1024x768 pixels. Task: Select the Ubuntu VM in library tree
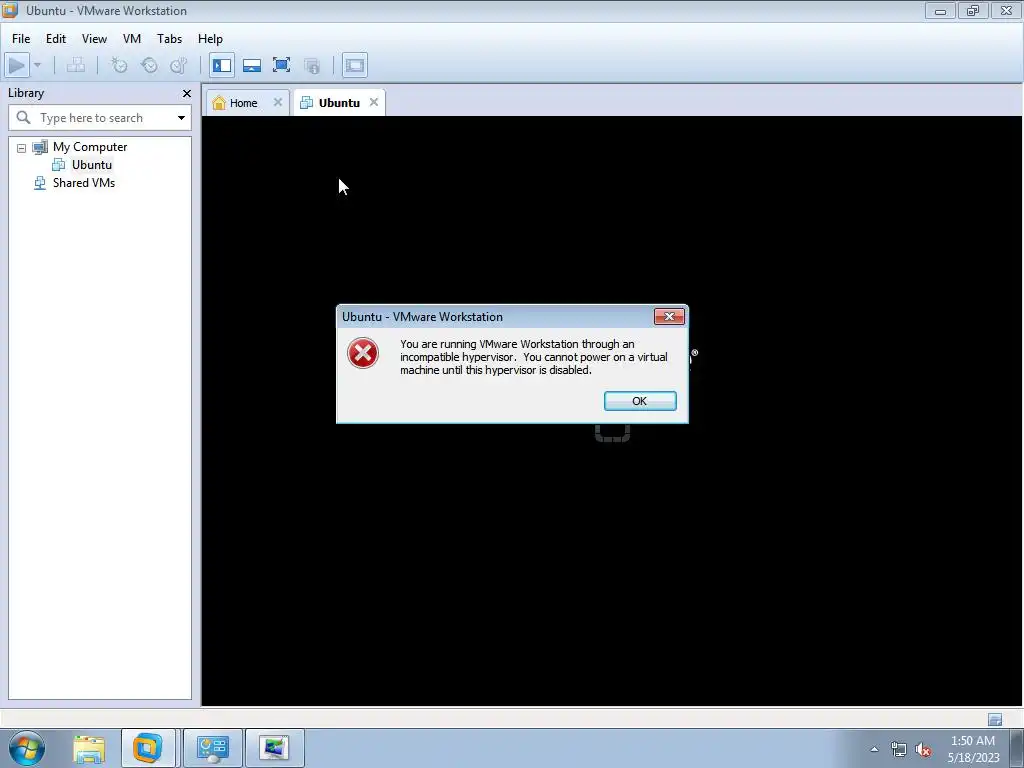point(92,165)
